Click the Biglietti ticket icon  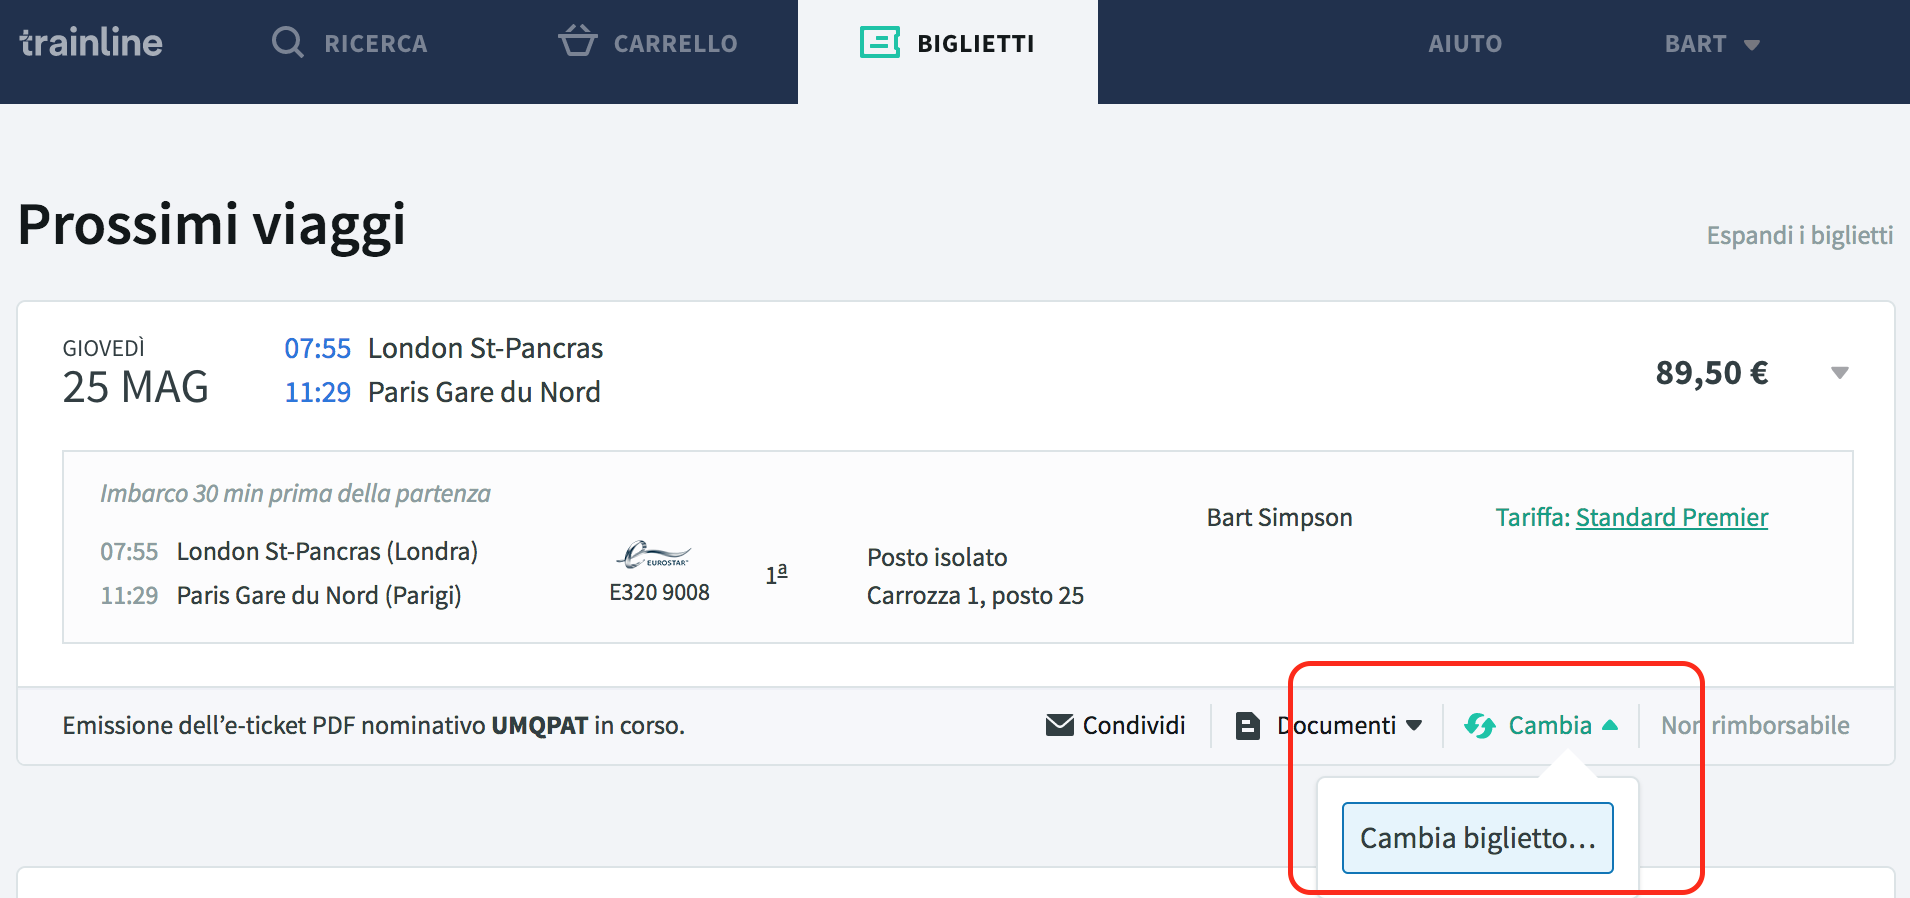(880, 42)
